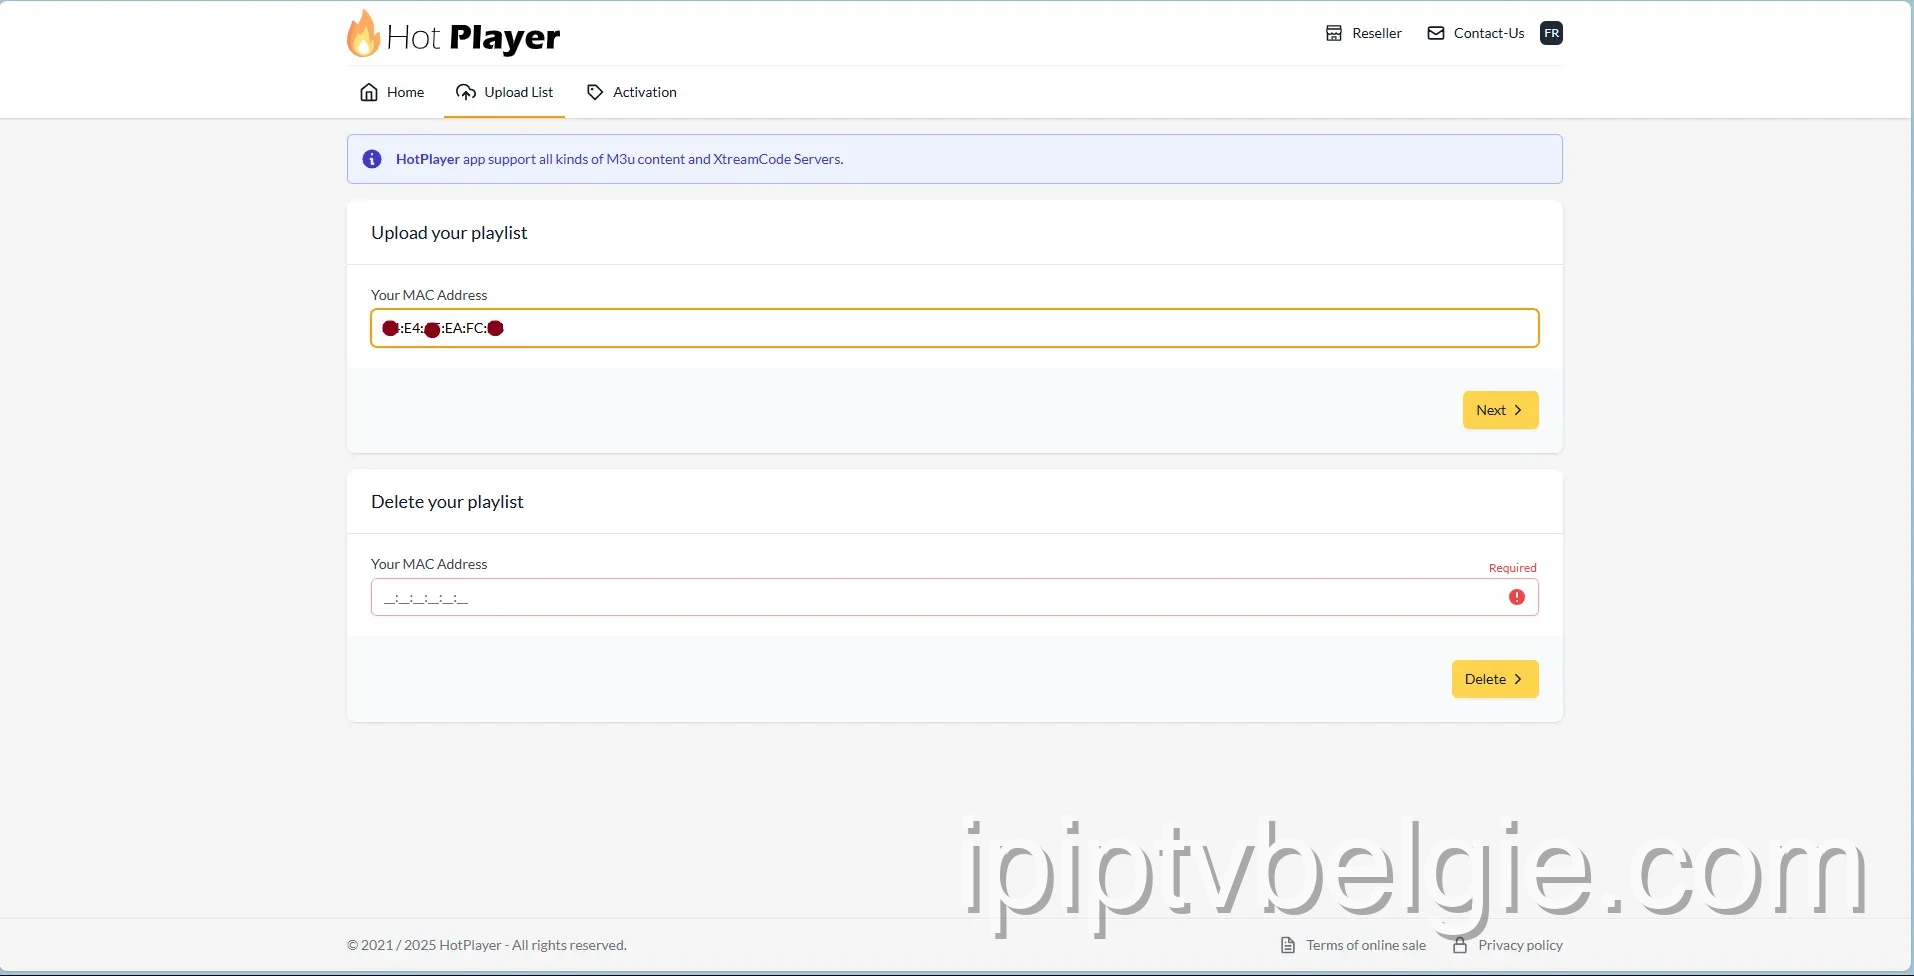
Task: Go to the Home tab
Action: click(392, 92)
